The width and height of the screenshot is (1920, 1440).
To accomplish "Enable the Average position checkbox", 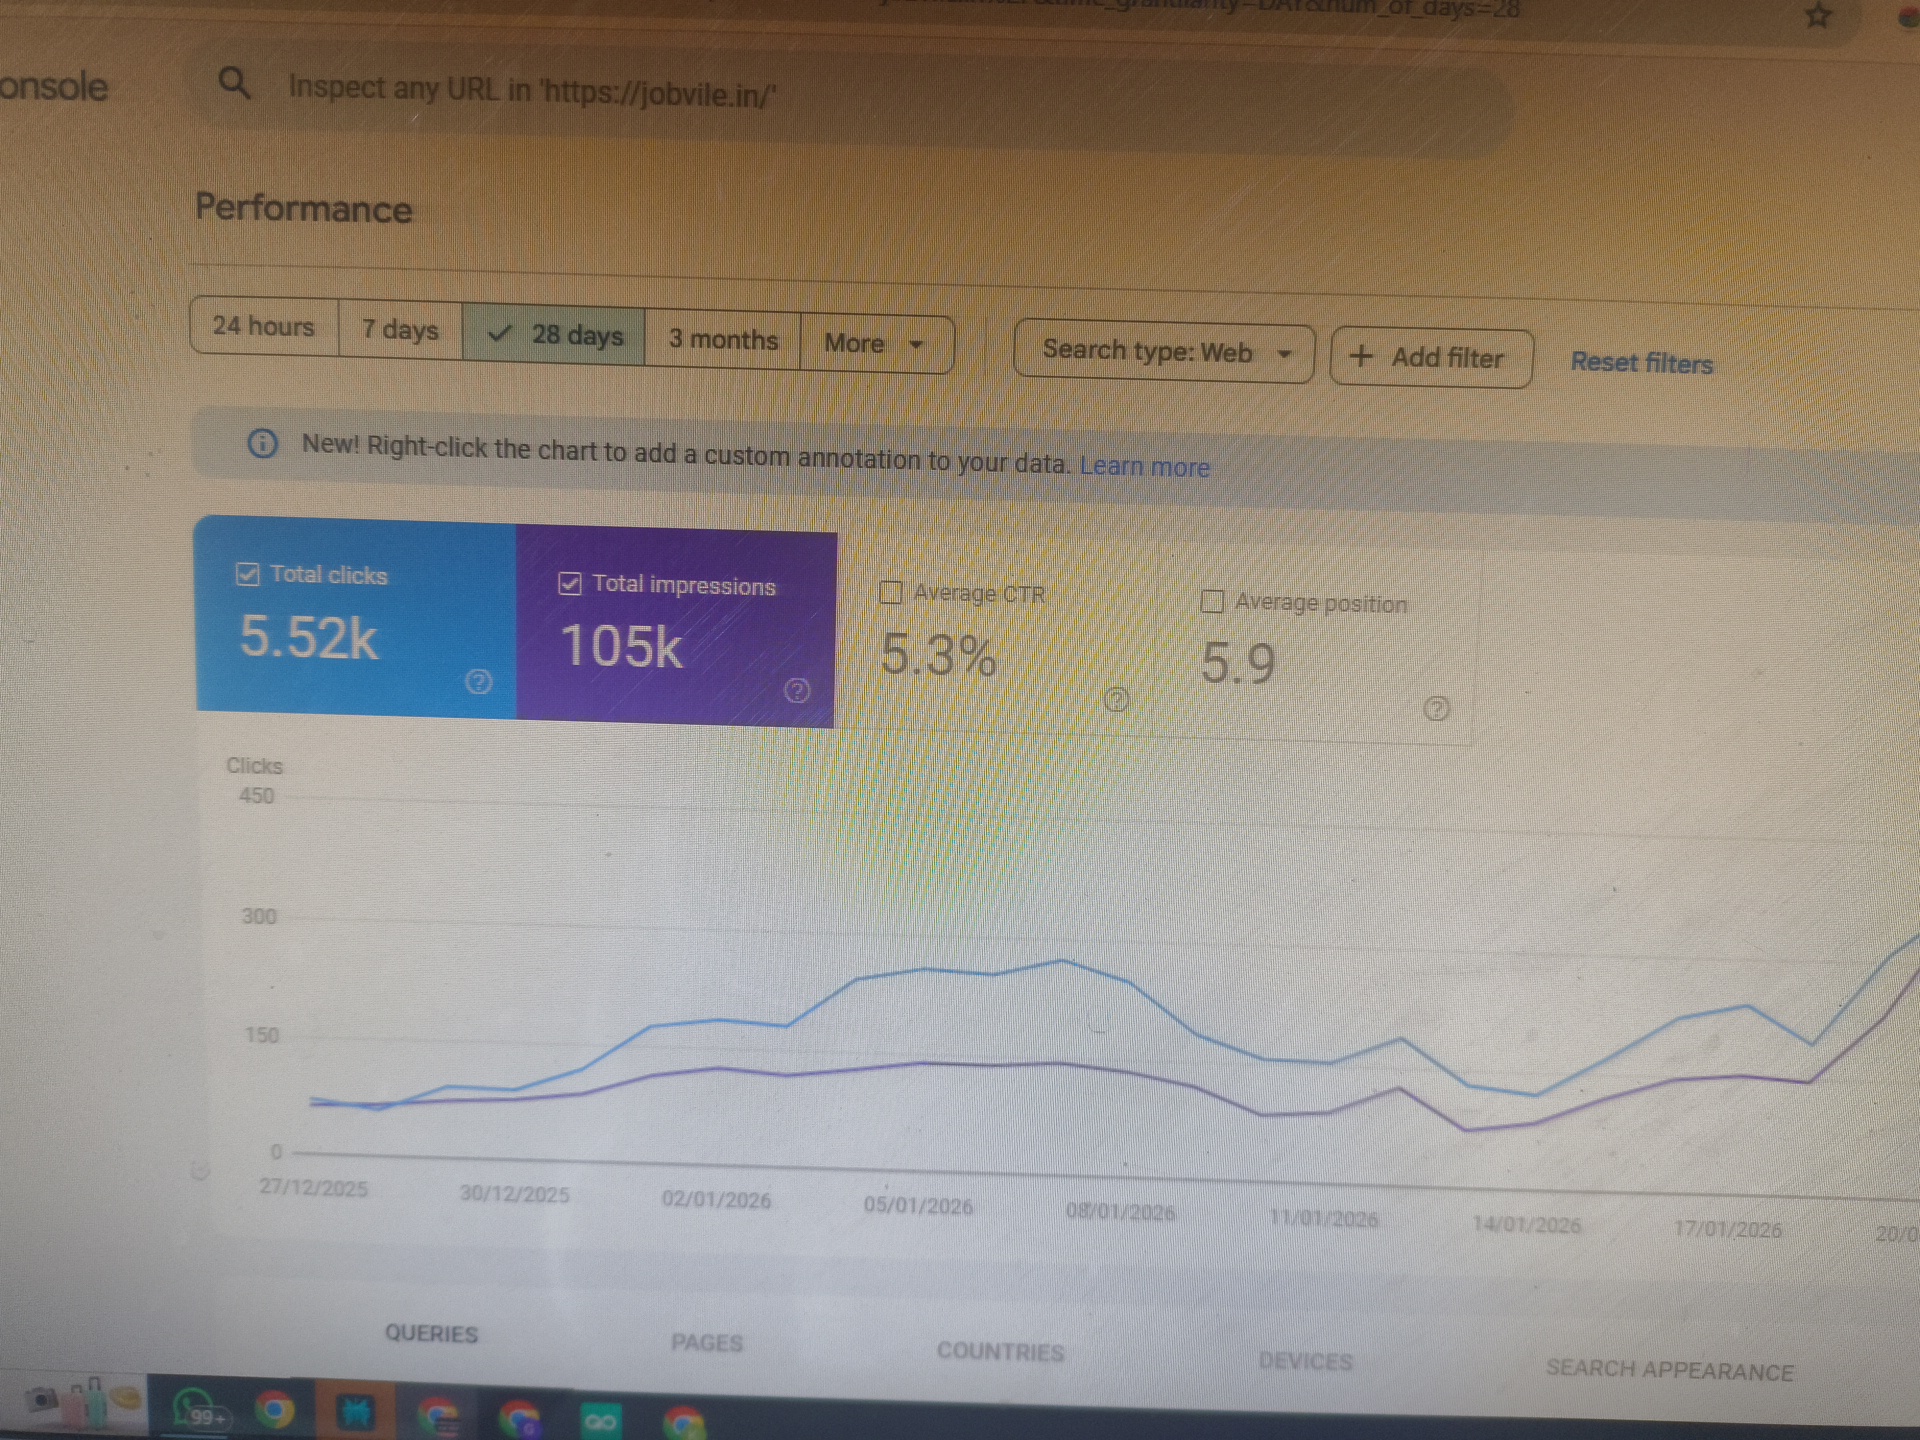I will pos(1211,601).
